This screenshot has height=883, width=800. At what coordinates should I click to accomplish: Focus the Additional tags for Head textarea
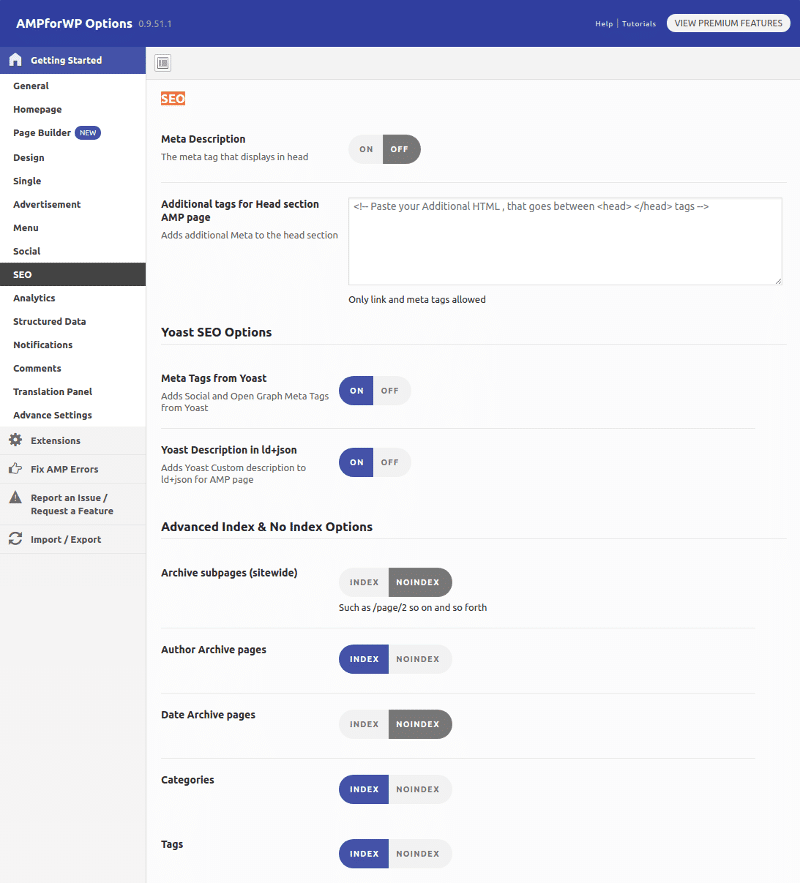coord(565,241)
